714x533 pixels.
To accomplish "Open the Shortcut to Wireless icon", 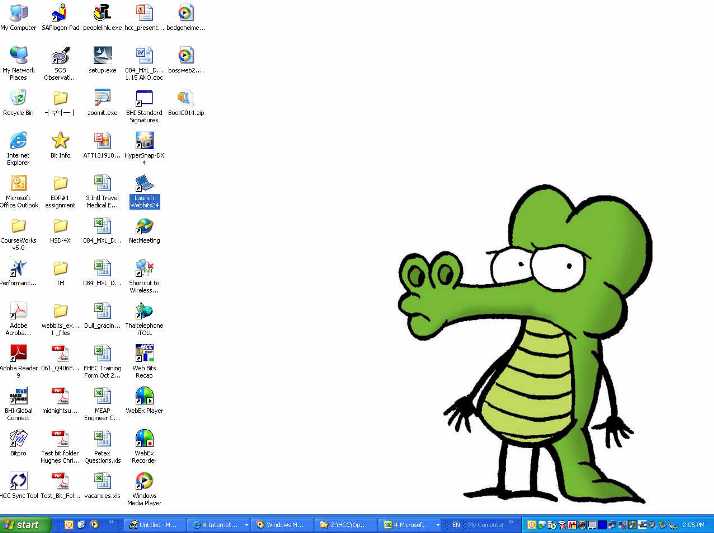I will [x=144, y=276].
